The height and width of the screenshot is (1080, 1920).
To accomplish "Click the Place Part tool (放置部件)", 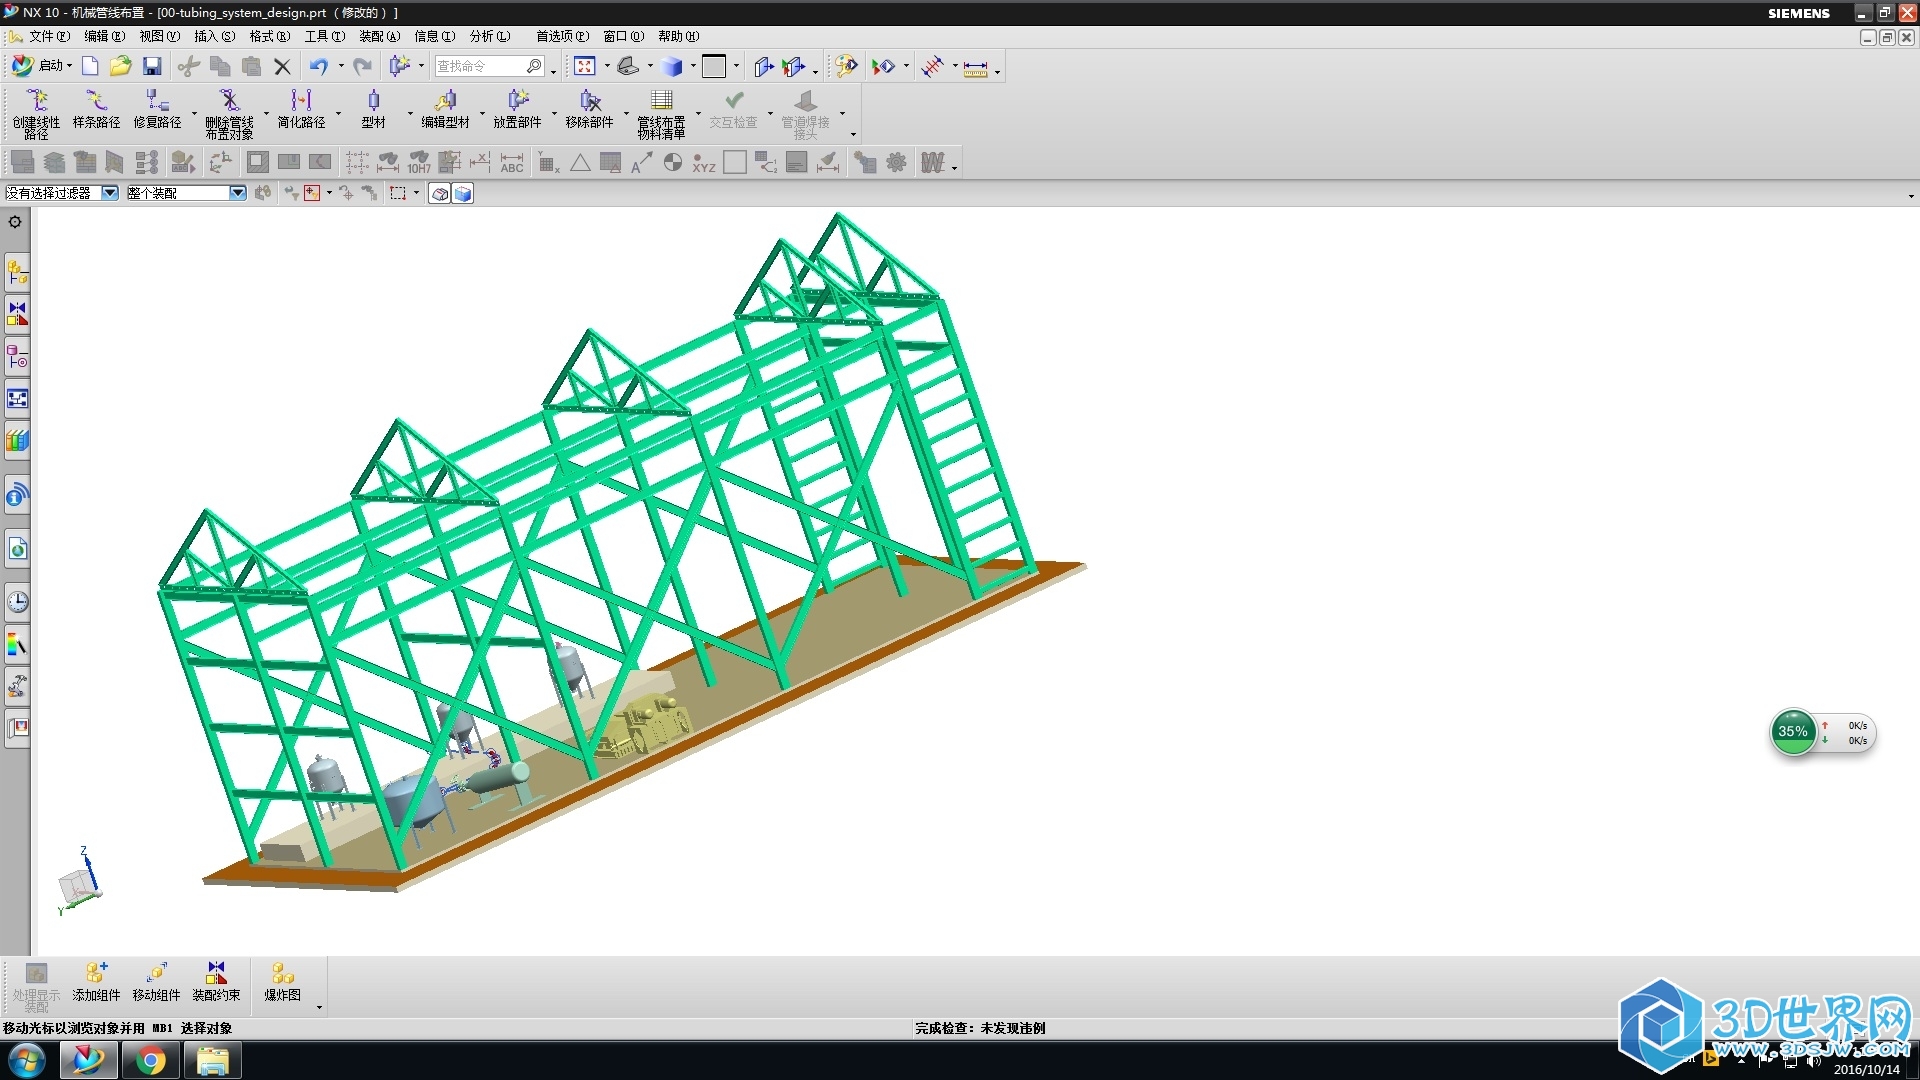I will pos(517,110).
